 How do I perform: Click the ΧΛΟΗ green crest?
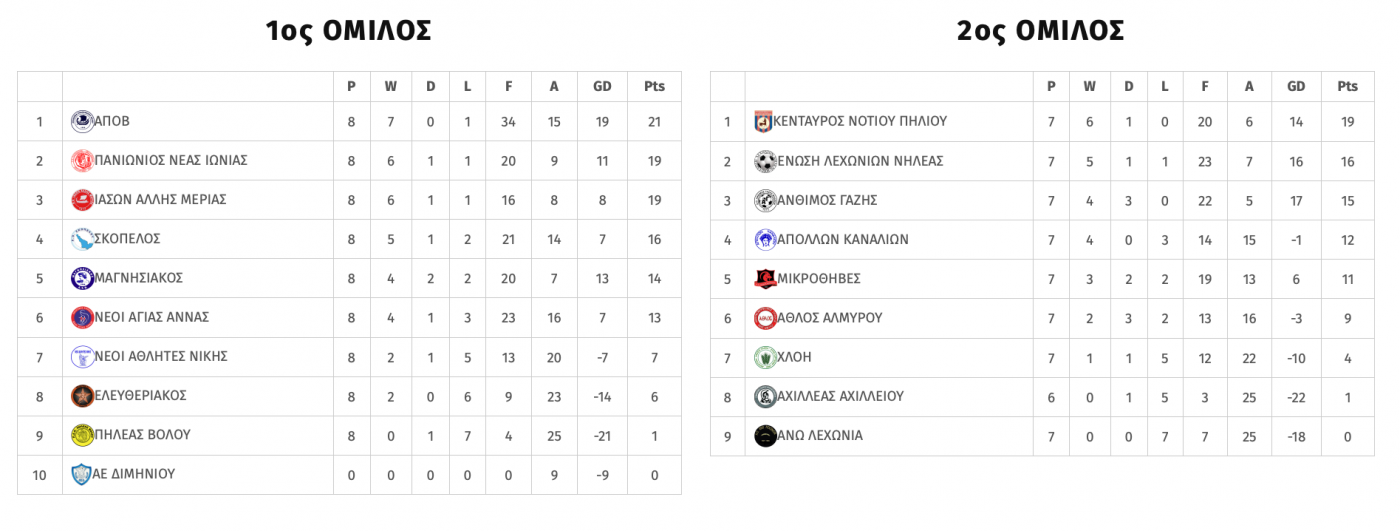click(x=765, y=357)
